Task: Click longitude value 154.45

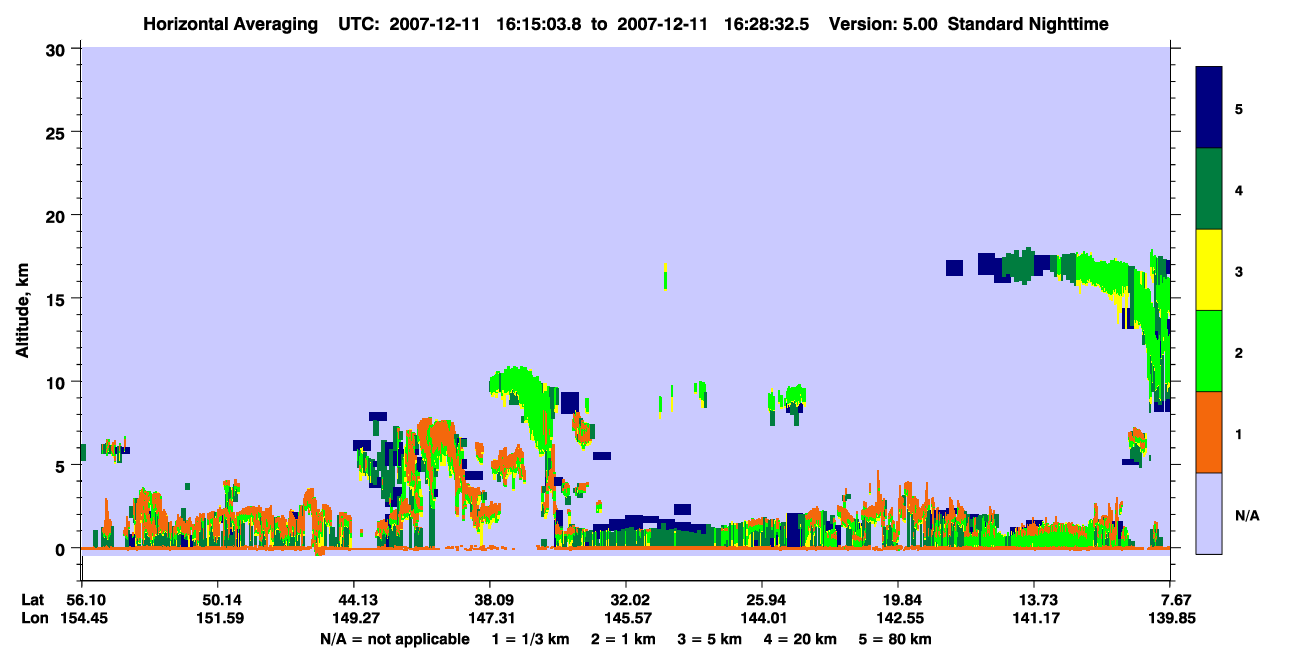Action: click(82, 618)
